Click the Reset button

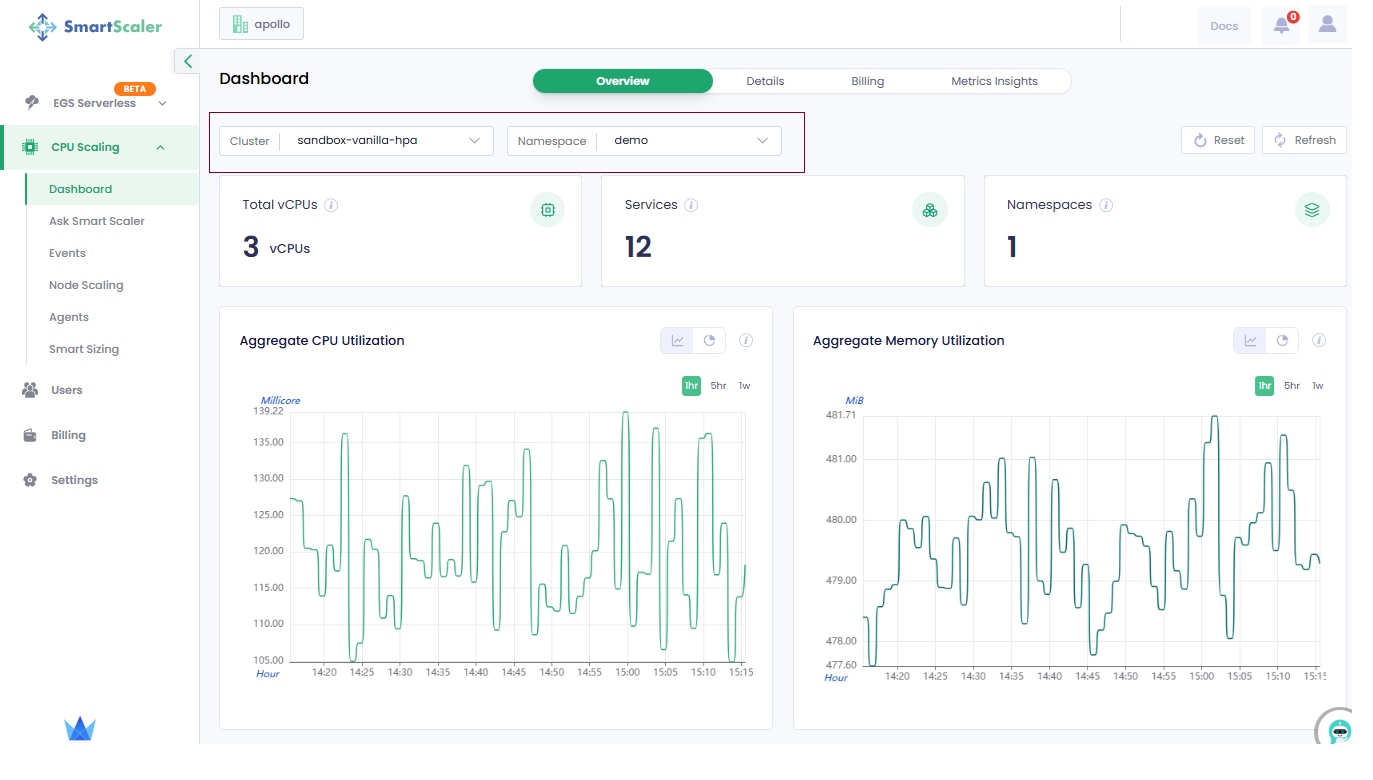[x=1218, y=140]
